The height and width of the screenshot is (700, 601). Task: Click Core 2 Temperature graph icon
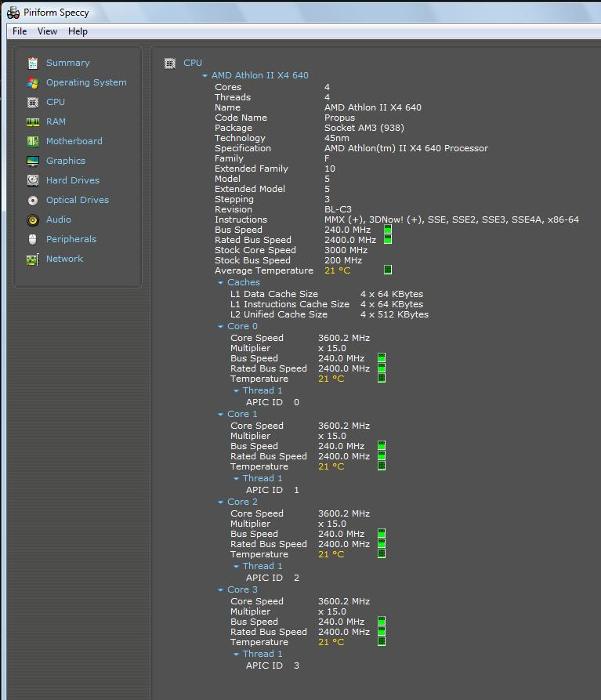(x=382, y=554)
